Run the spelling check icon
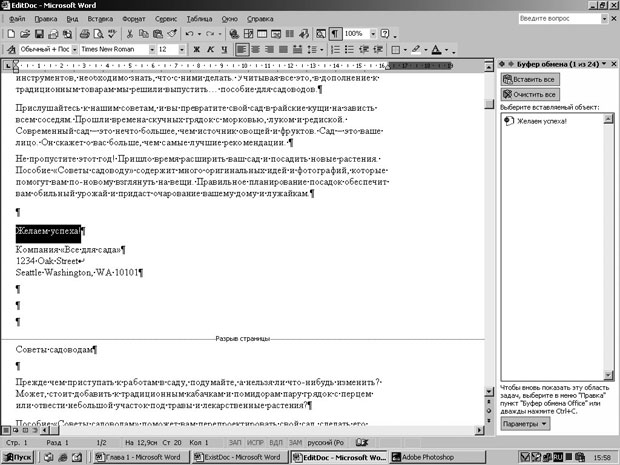 point(112,34)
